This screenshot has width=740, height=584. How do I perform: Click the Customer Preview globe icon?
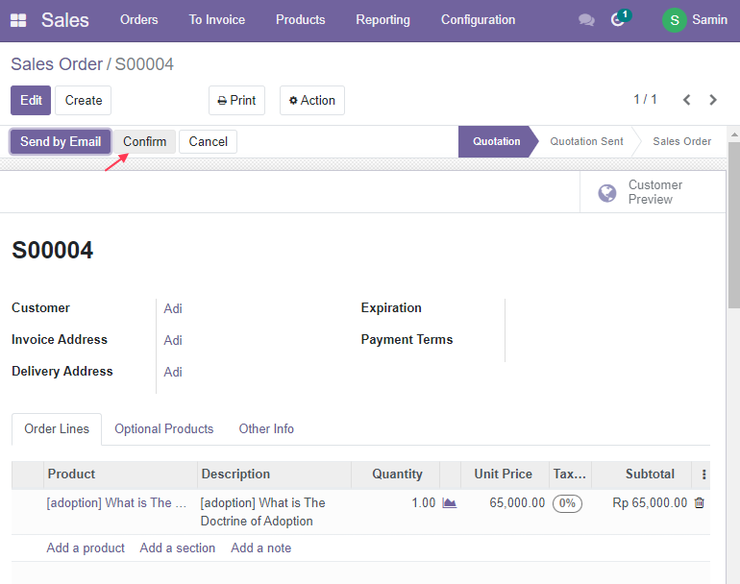(x=607, y=193)
